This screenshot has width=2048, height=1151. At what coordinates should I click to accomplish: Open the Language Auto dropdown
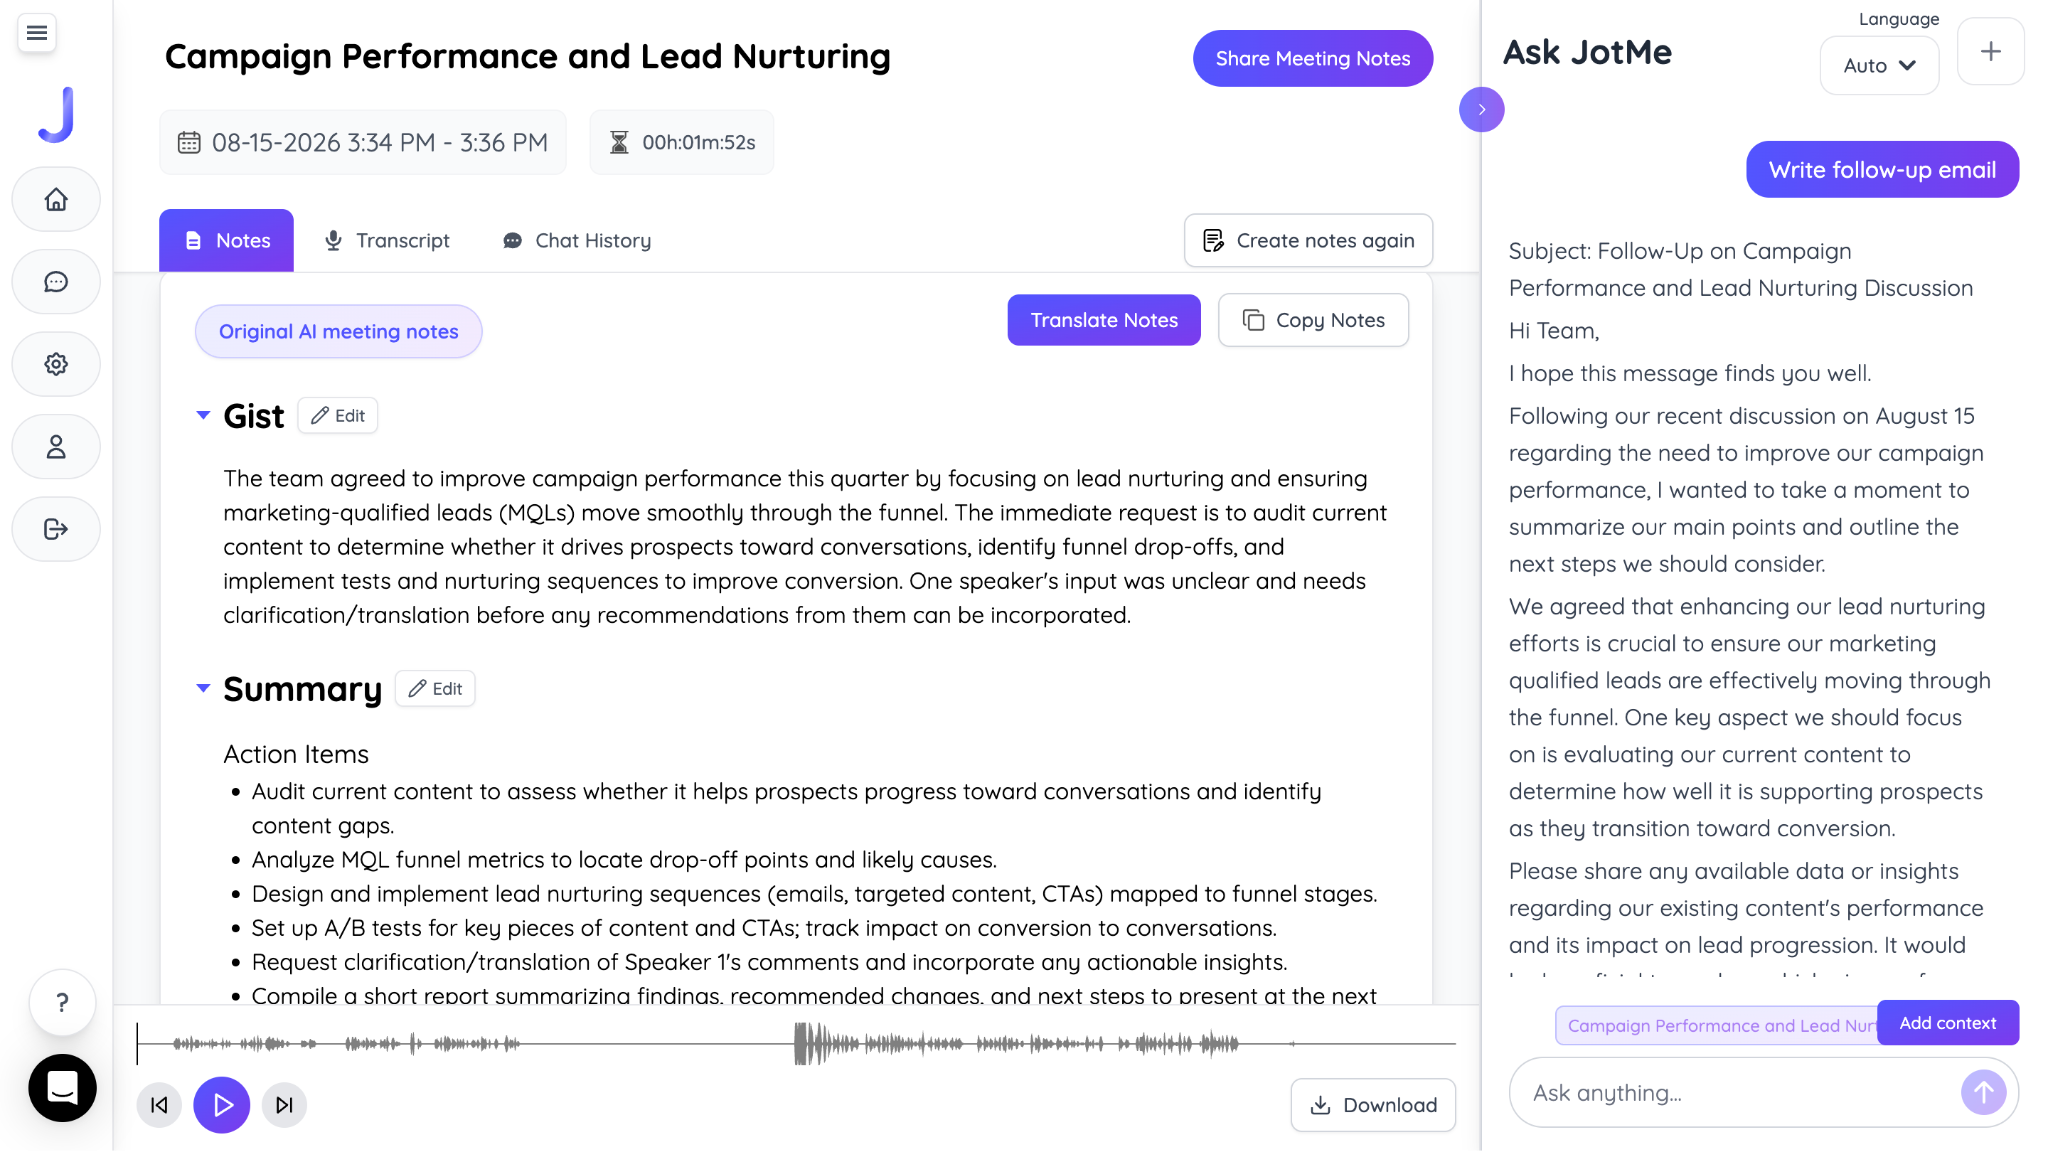point(1879,66)
